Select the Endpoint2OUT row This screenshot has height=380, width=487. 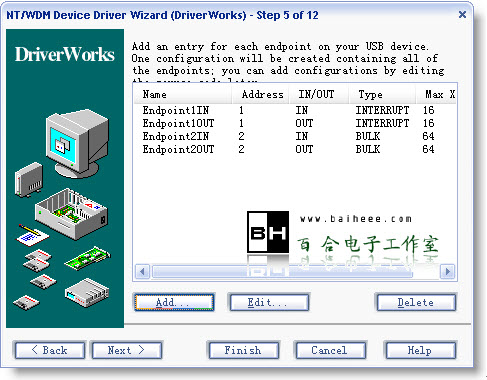pos(295,149)
